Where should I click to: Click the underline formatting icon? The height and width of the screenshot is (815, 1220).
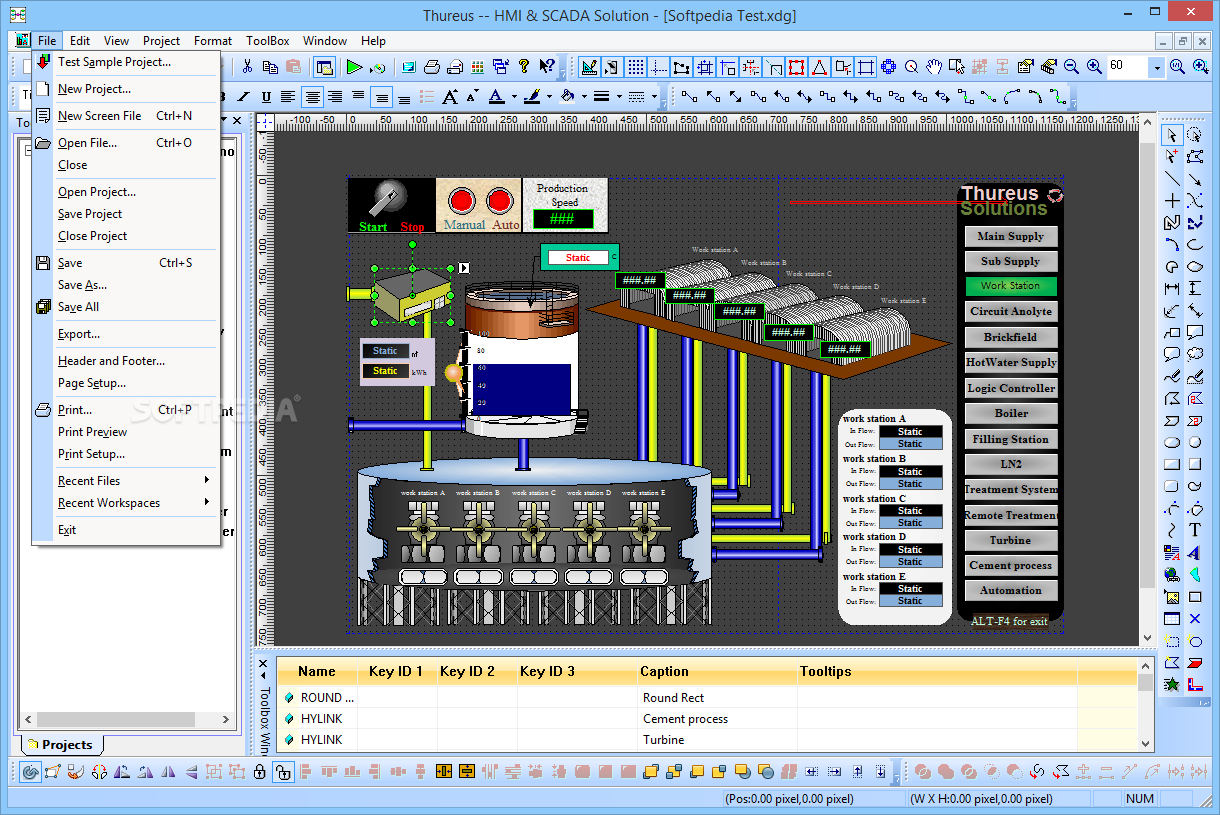(266, 97)
